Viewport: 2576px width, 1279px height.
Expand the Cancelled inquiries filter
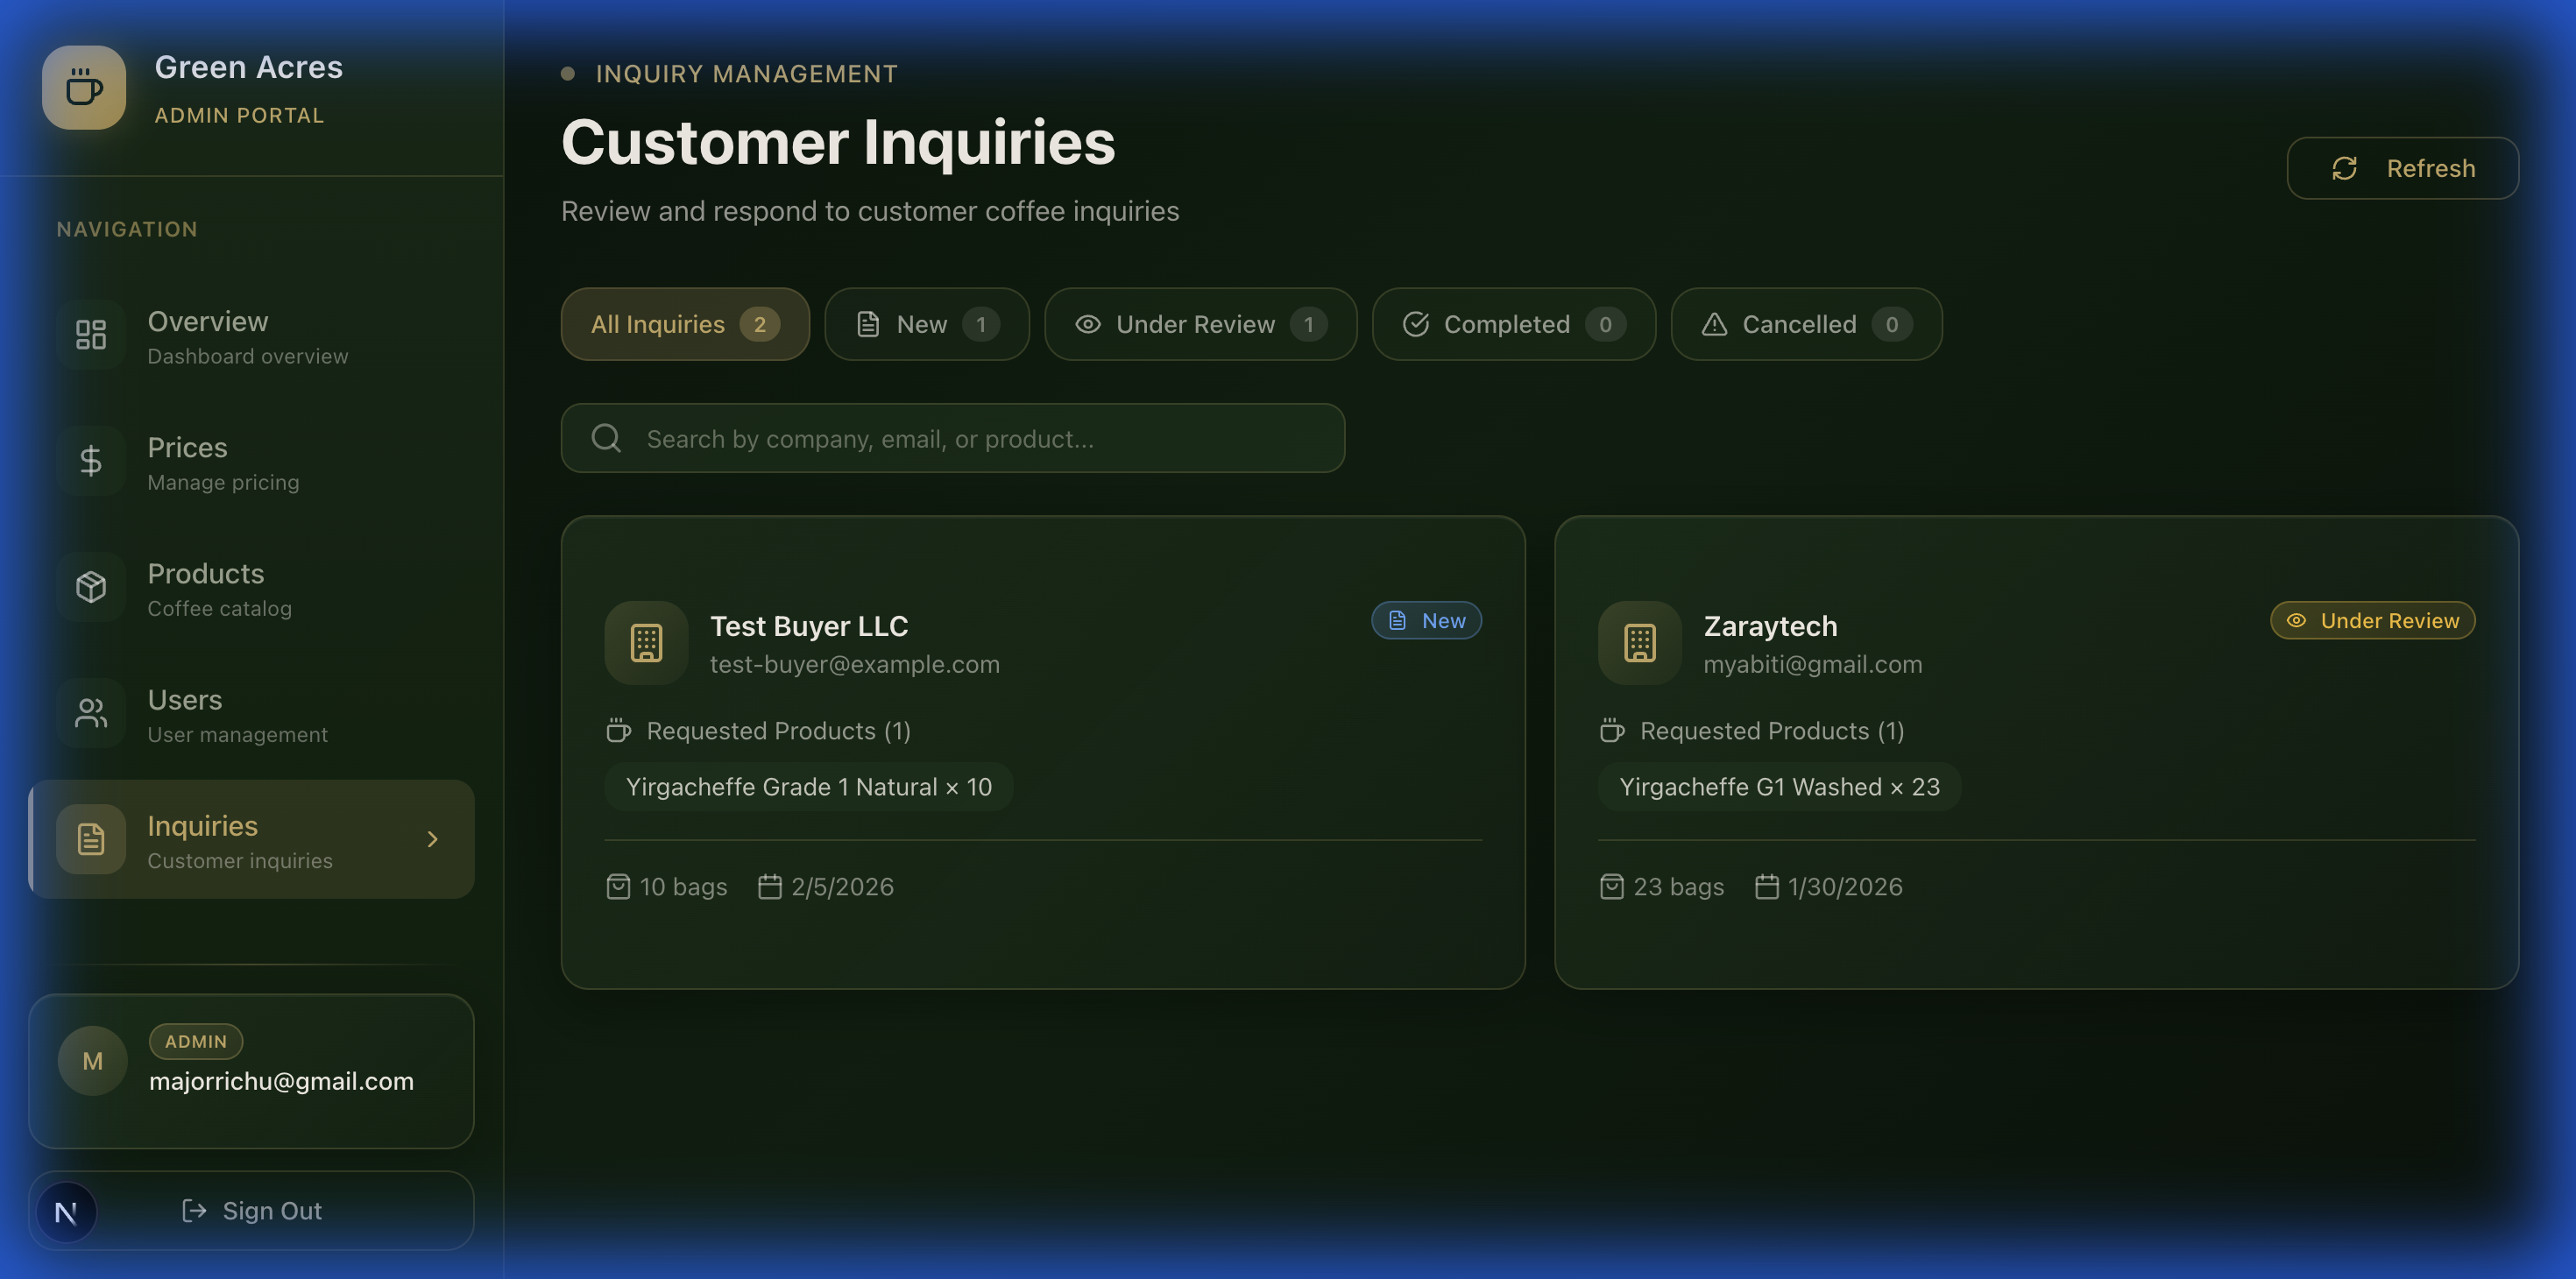[x=1806, y=324]
